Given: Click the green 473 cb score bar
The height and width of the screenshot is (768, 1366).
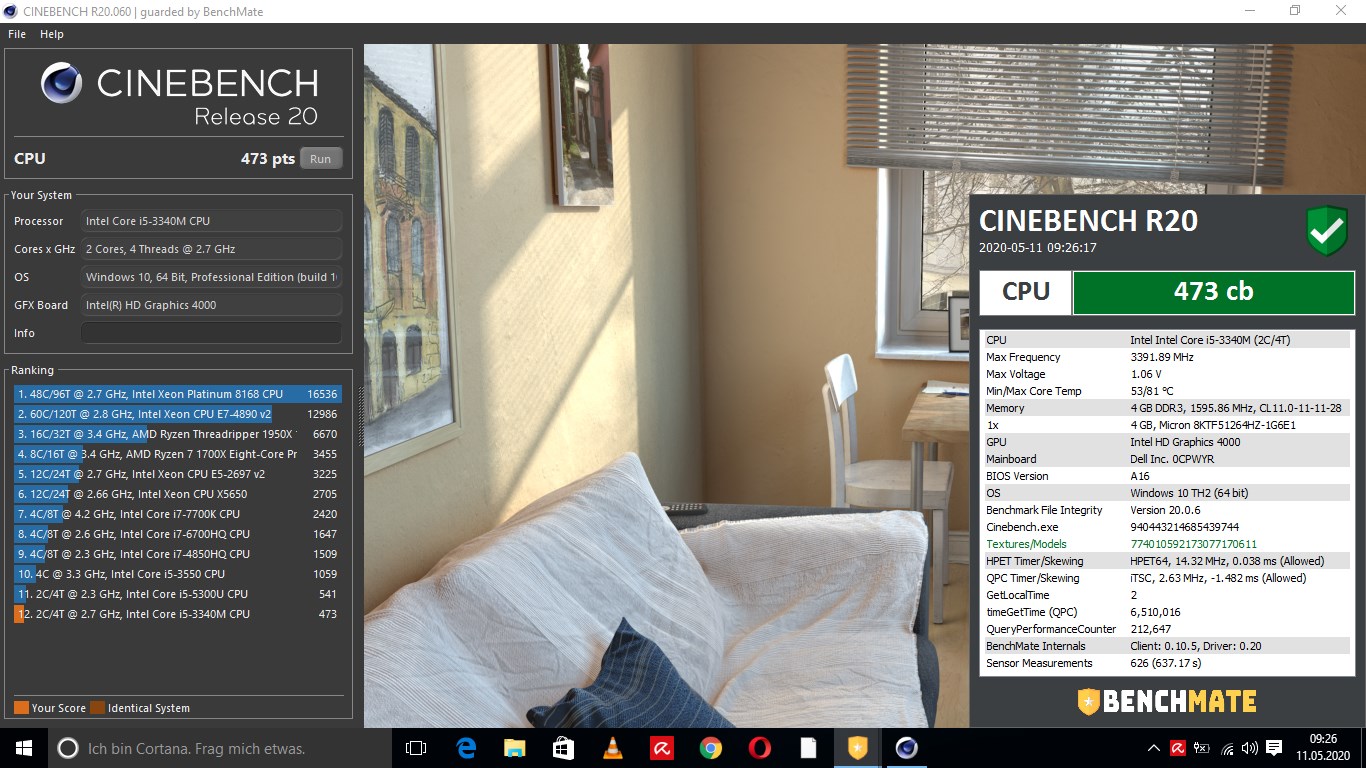Looking at the screenshot, I should pyautogui.click(x=1213, y=292).
